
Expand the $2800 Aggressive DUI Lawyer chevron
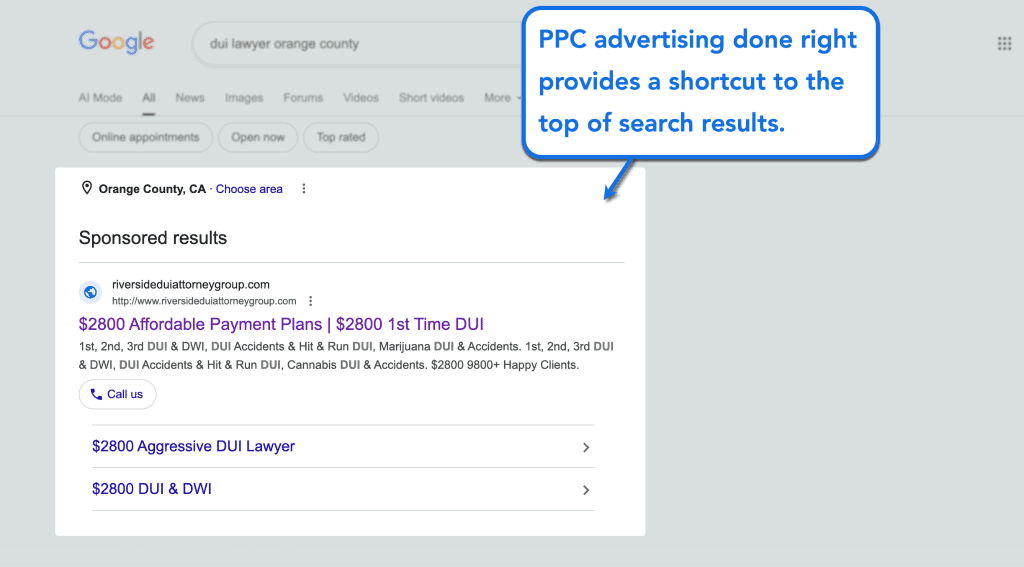tap(586, 447)
